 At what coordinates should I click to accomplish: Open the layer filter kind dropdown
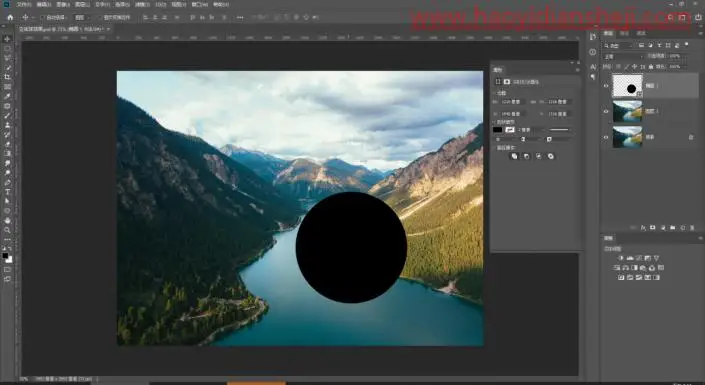(x=617, y=45)
